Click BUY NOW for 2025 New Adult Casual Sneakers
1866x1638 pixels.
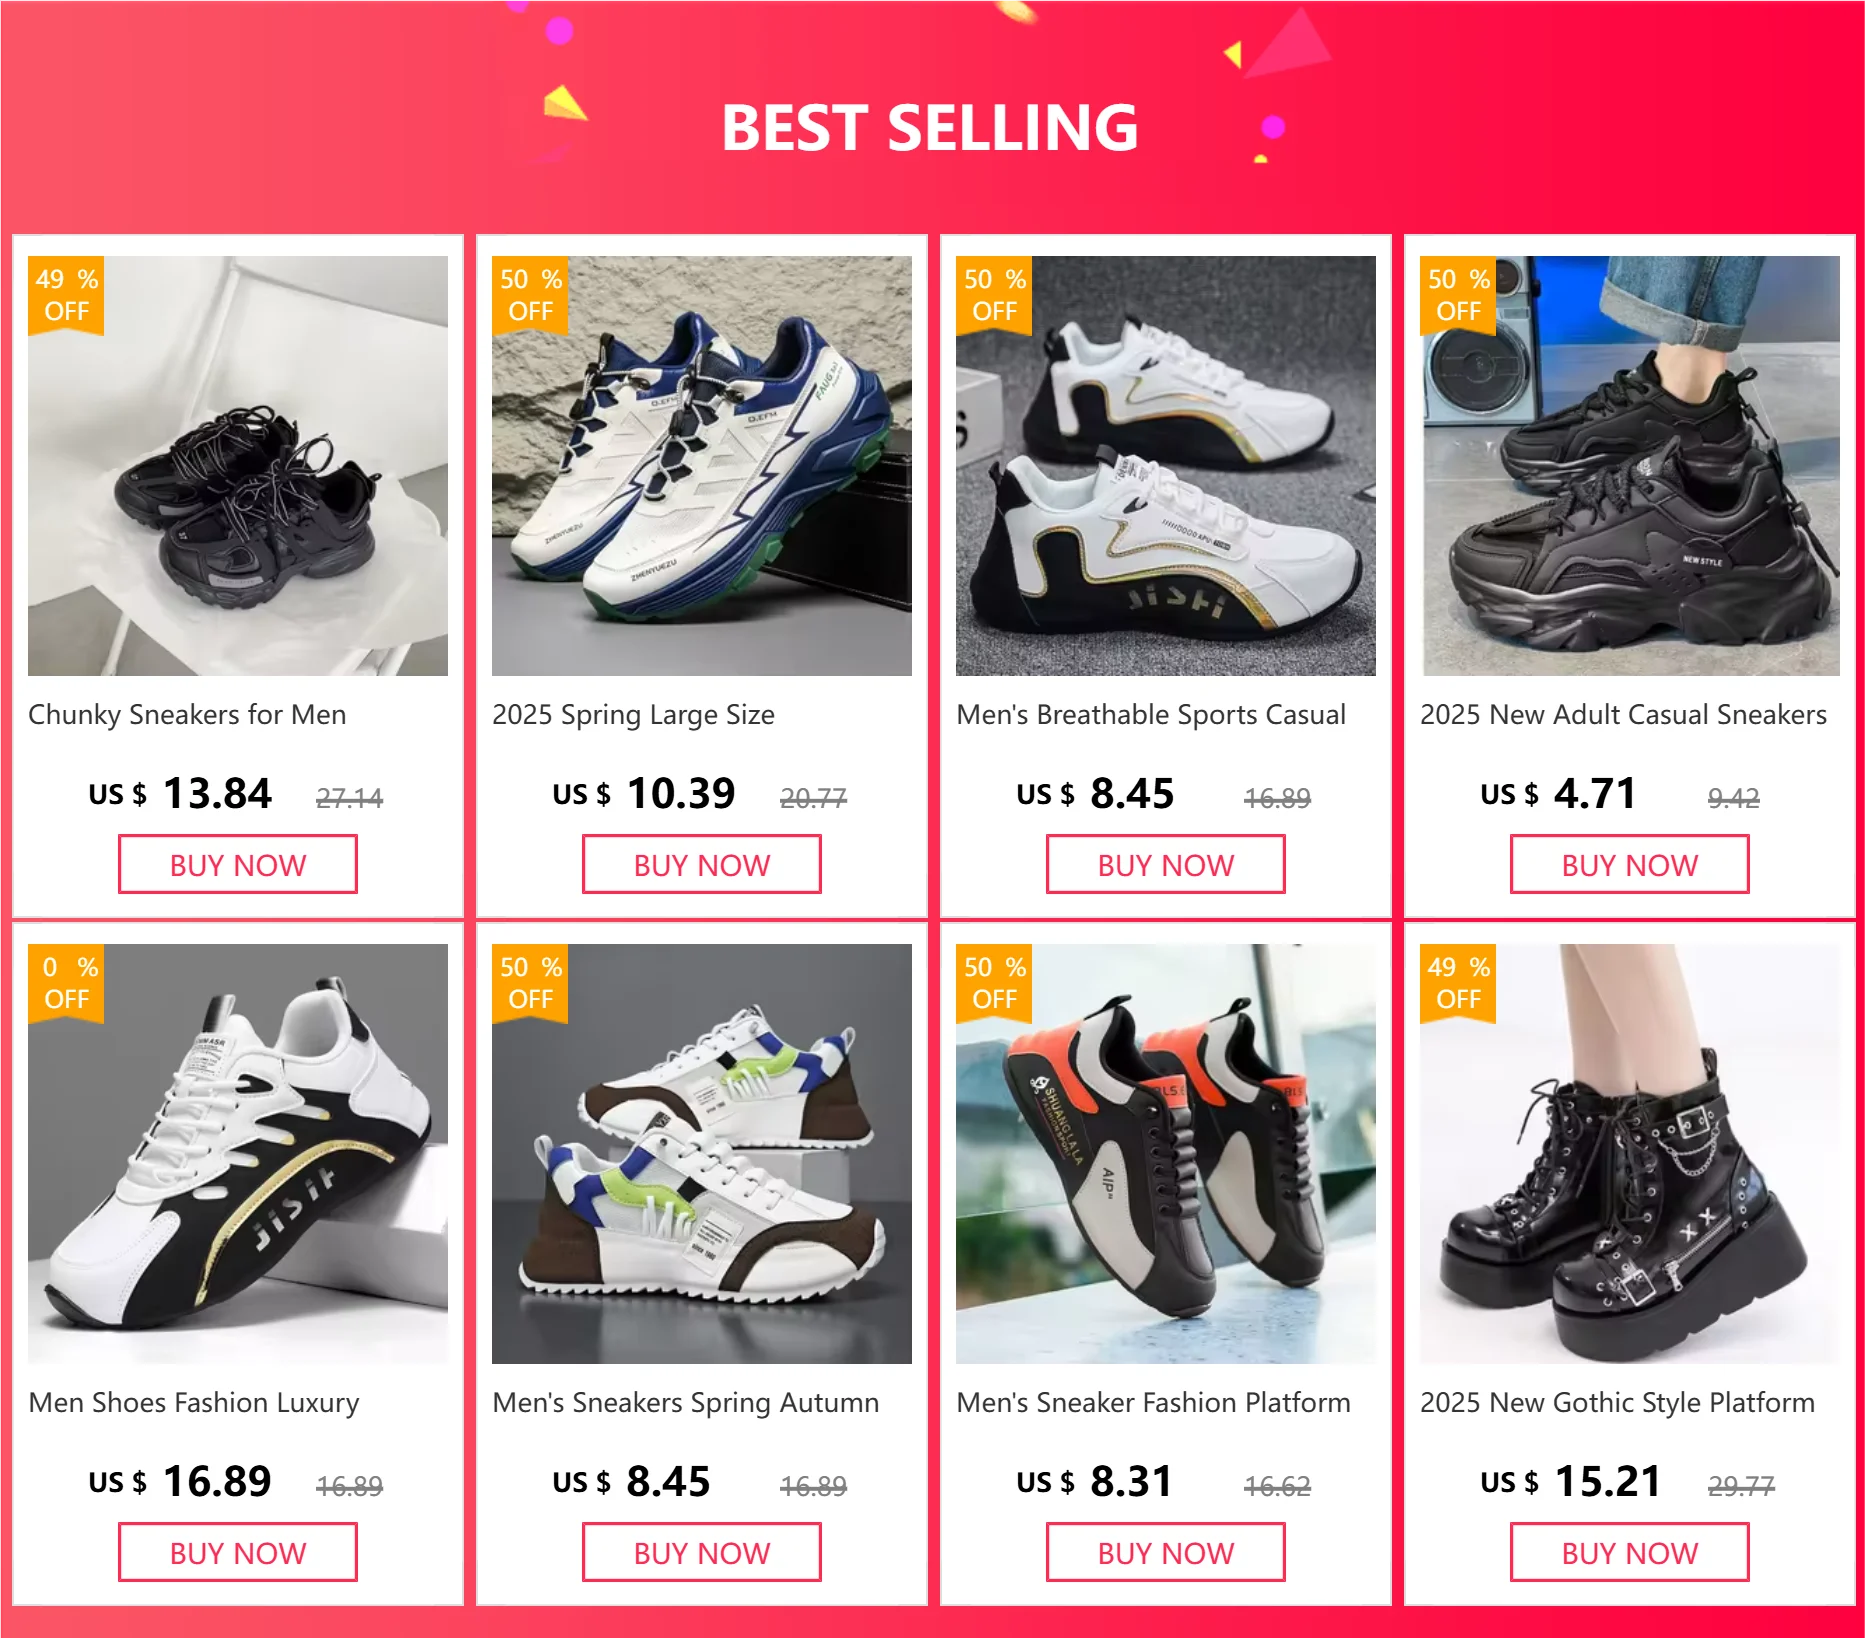click(1630, 864)
